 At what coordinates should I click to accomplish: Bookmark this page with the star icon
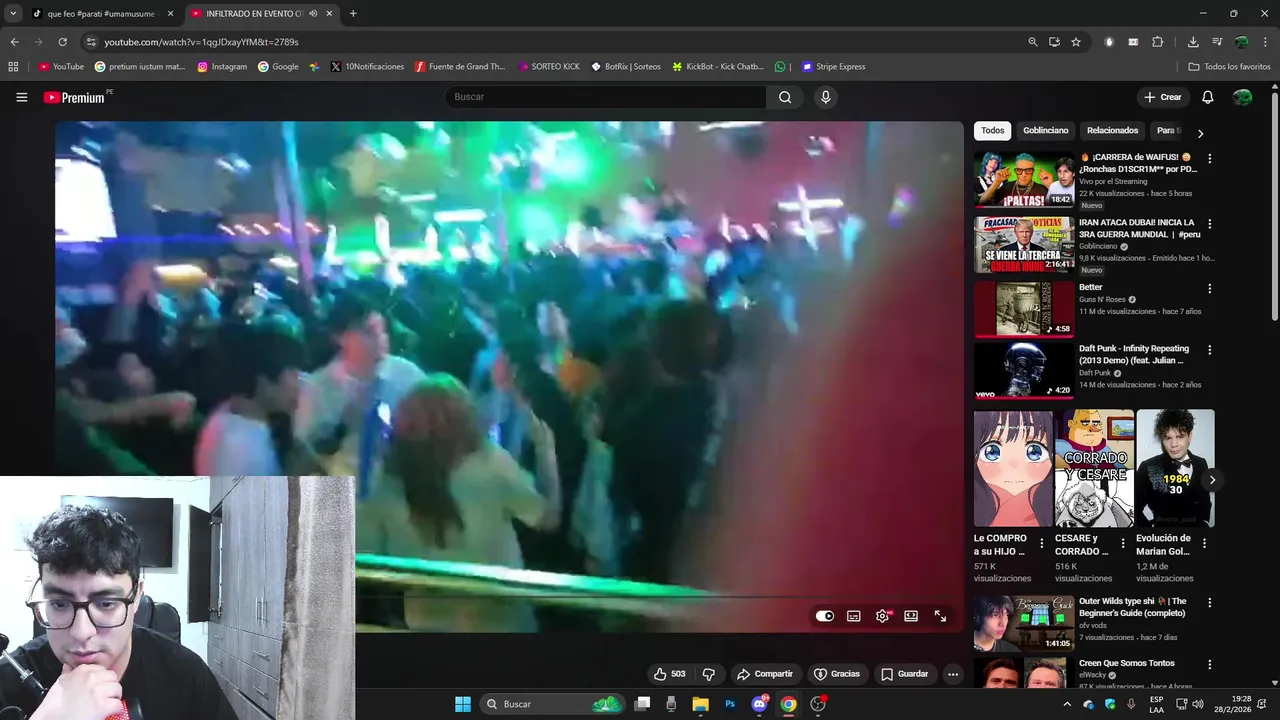point(1076,42)
